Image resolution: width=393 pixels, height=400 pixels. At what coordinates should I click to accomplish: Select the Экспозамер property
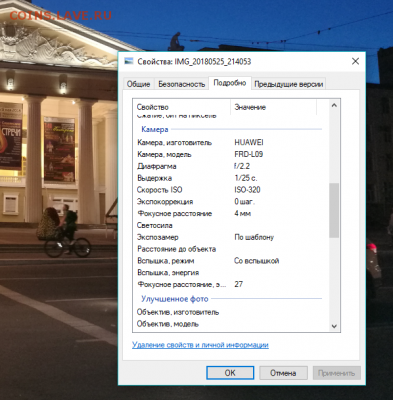click(x=158, y=237)
